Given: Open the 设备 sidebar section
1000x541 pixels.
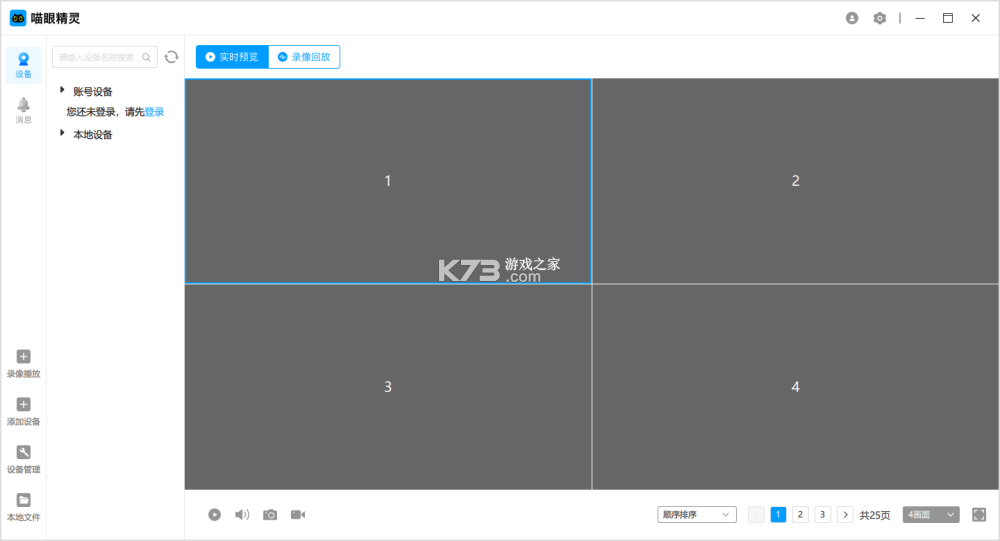Looking at the screenshot, I should 24,65.
